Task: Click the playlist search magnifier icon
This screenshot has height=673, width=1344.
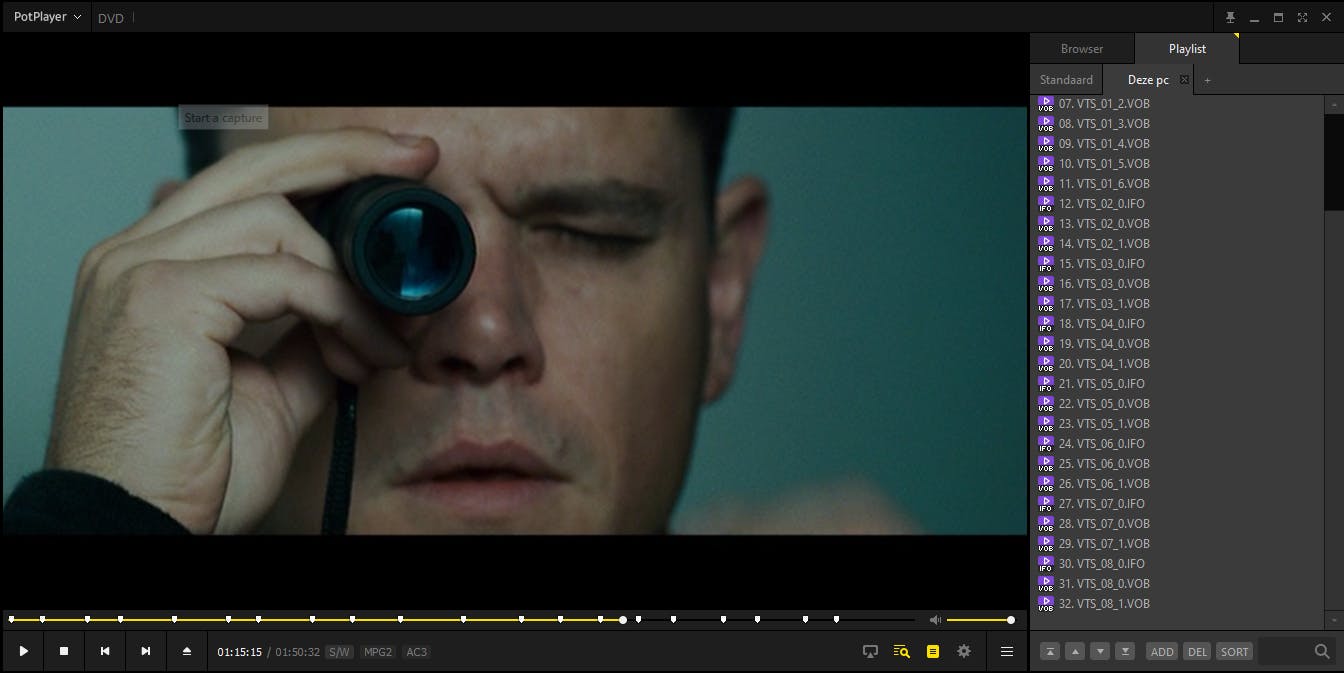Action: tap(1322, 651)
